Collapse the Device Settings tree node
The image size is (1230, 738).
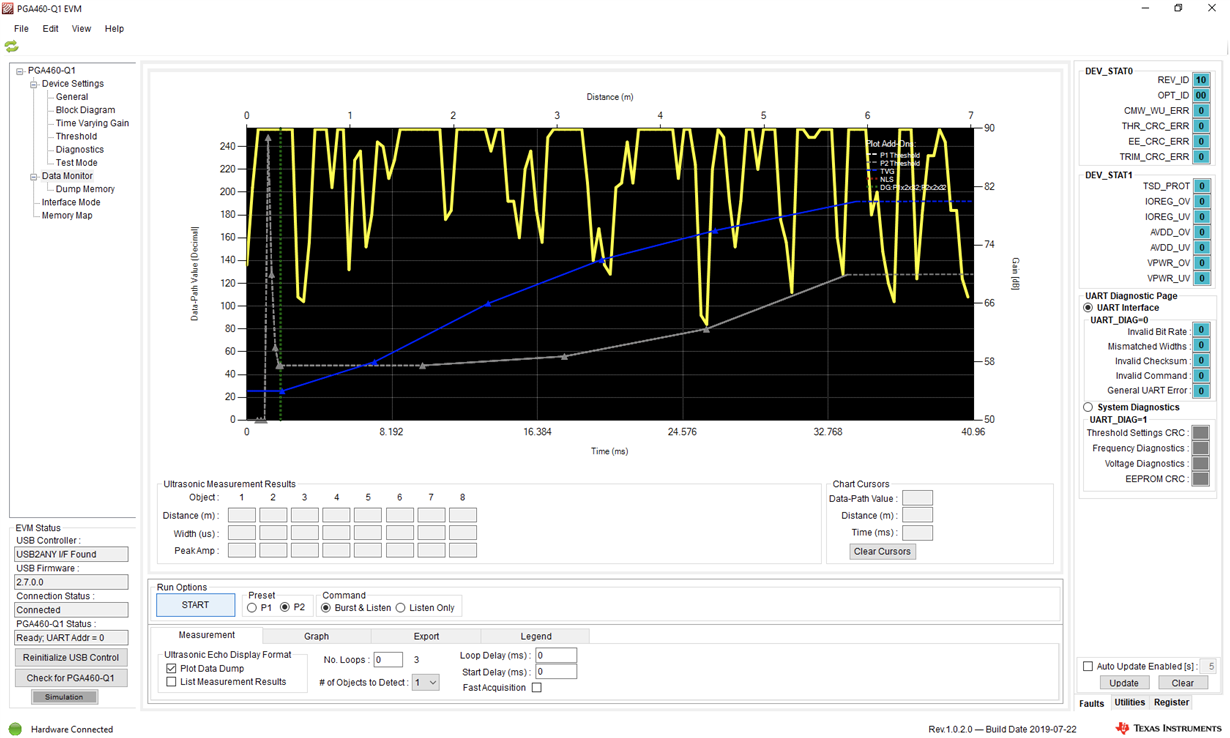(33, 84)
